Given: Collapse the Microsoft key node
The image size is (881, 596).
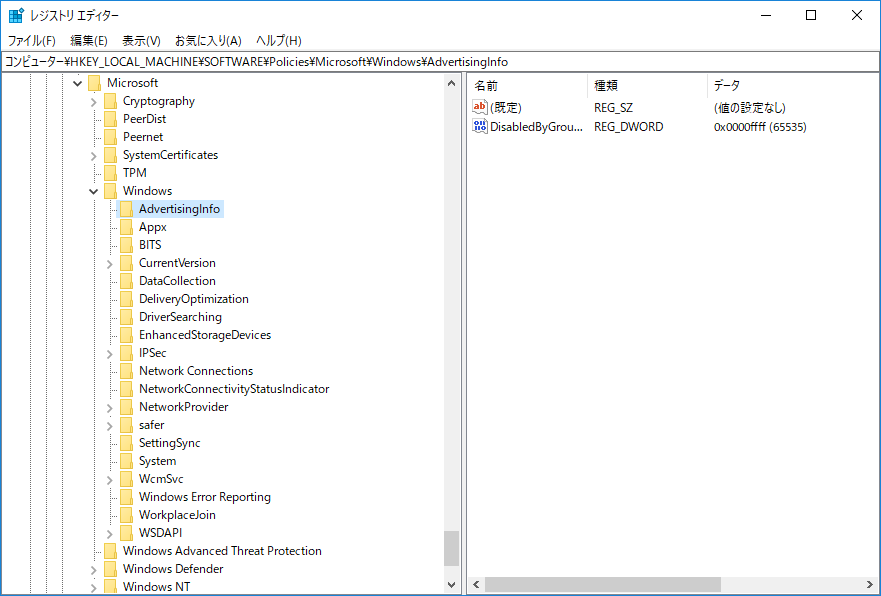Looking at the screenshot, I should [78, 83].
